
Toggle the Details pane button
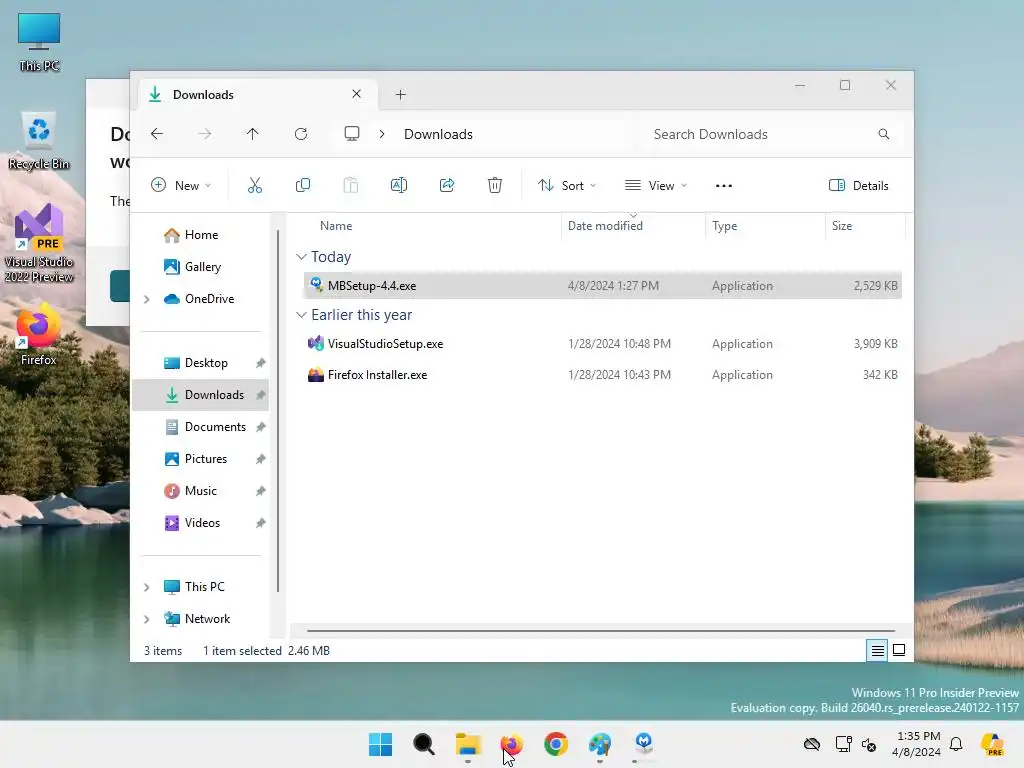click(x=858, y=185)
